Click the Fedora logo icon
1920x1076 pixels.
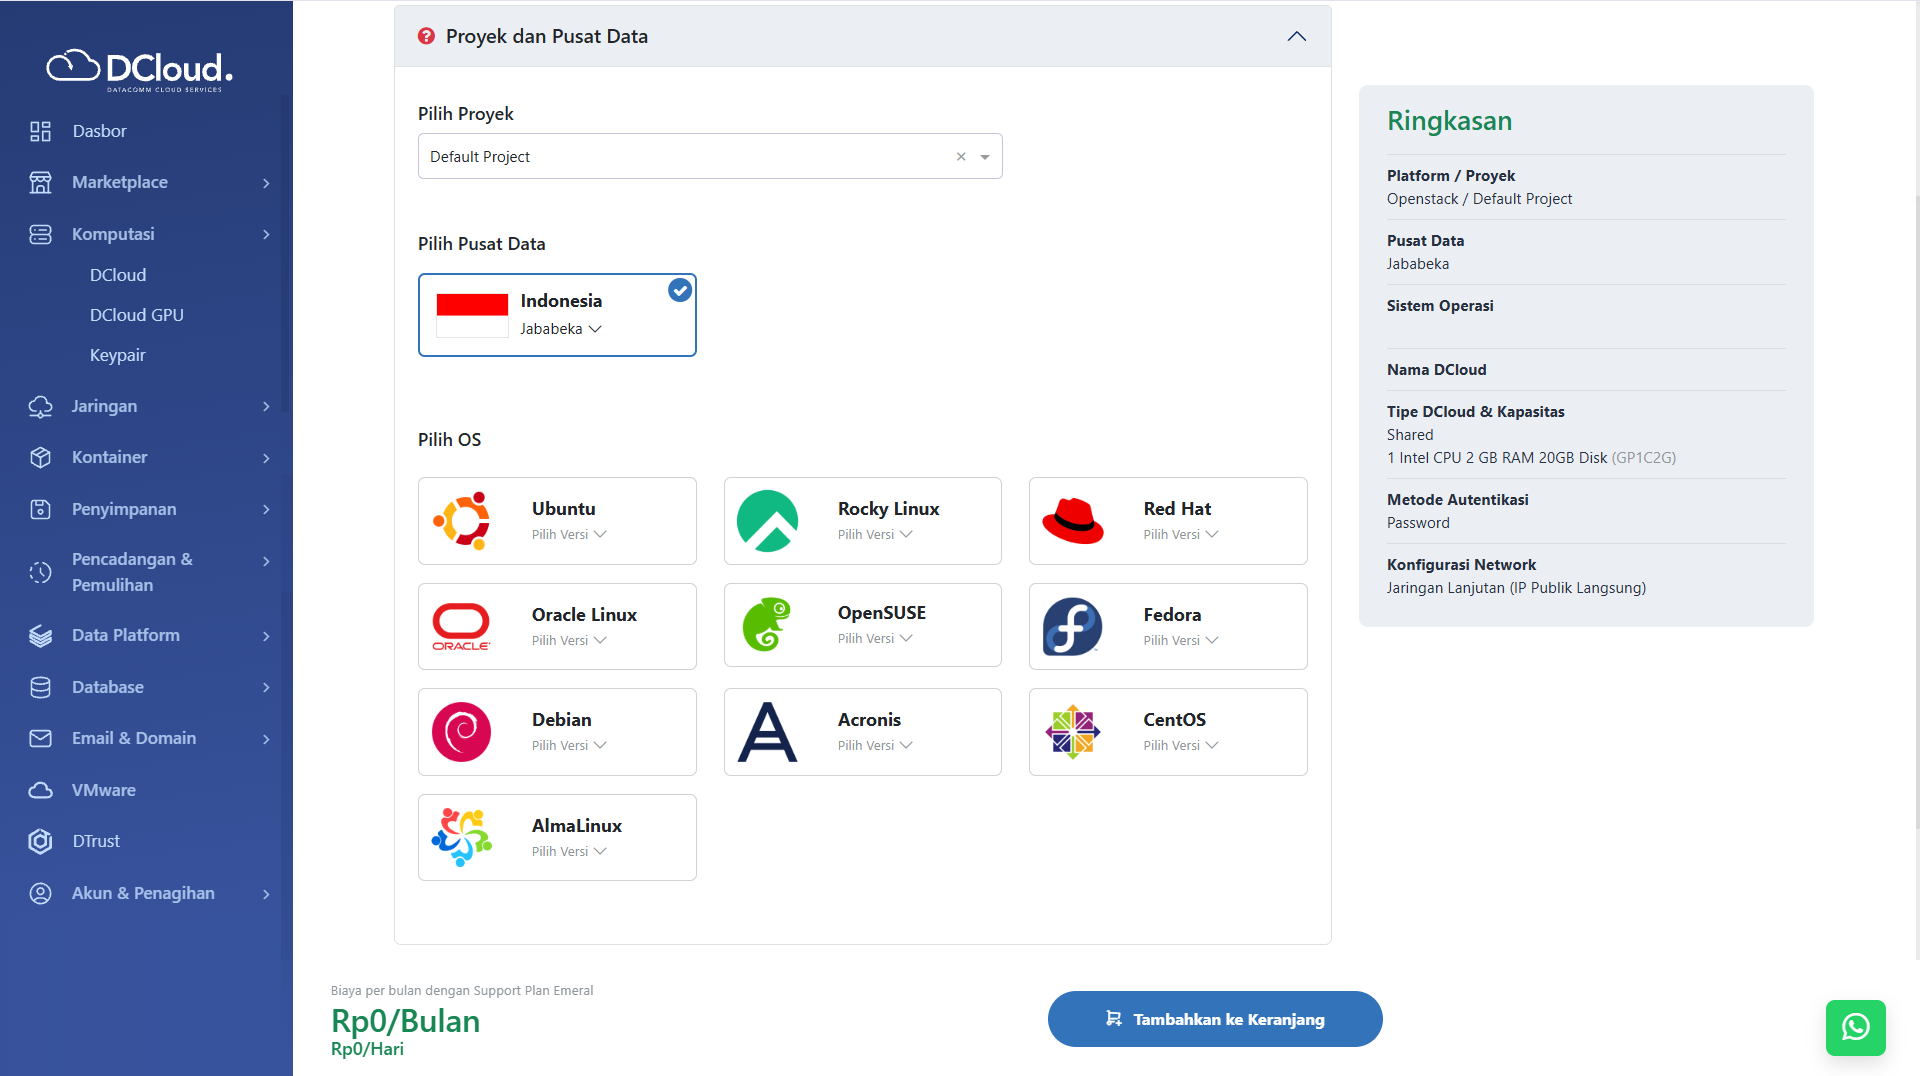[1072, 627]
